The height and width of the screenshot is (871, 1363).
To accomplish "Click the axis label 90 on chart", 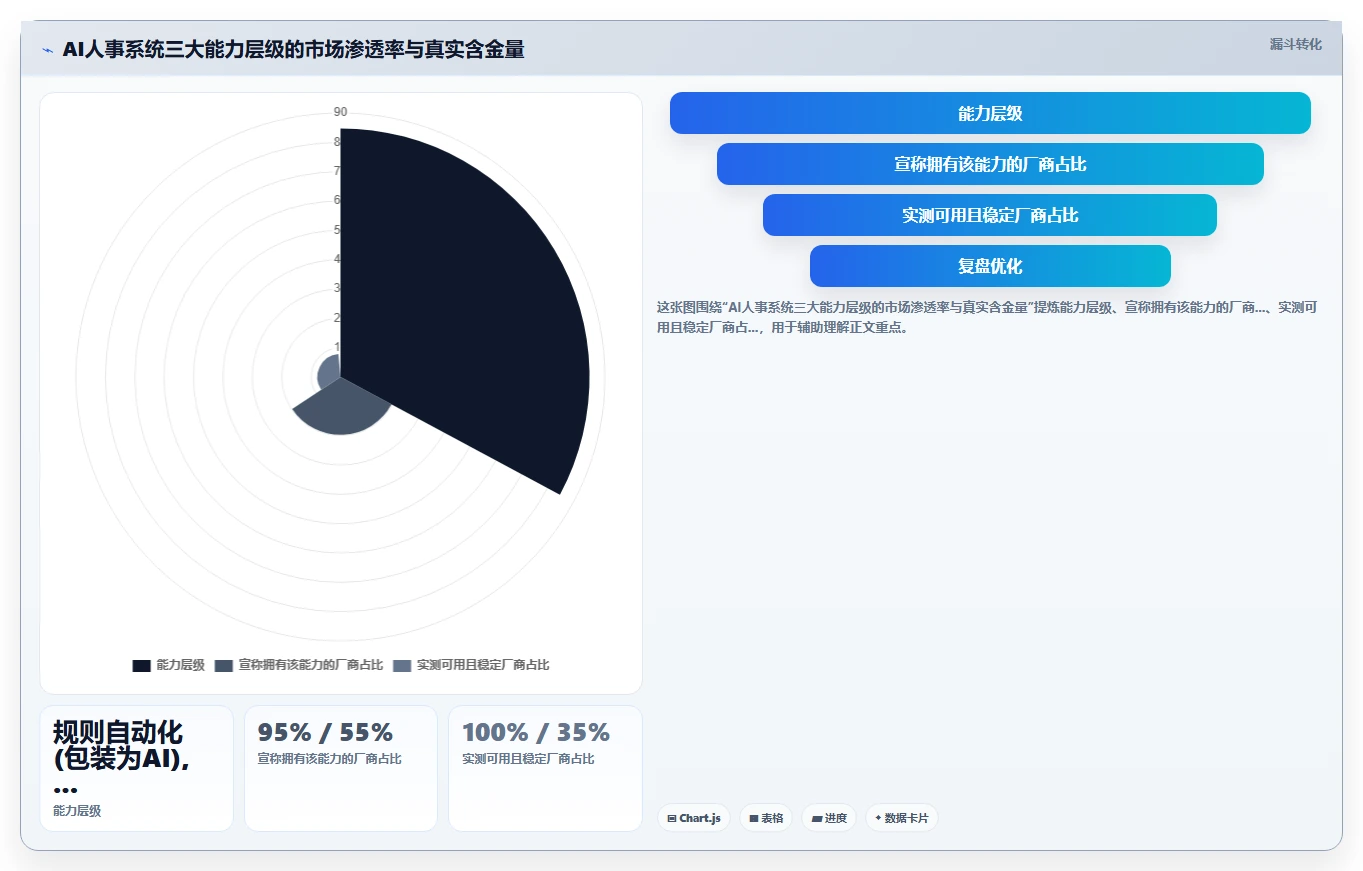I will point(341,112).
